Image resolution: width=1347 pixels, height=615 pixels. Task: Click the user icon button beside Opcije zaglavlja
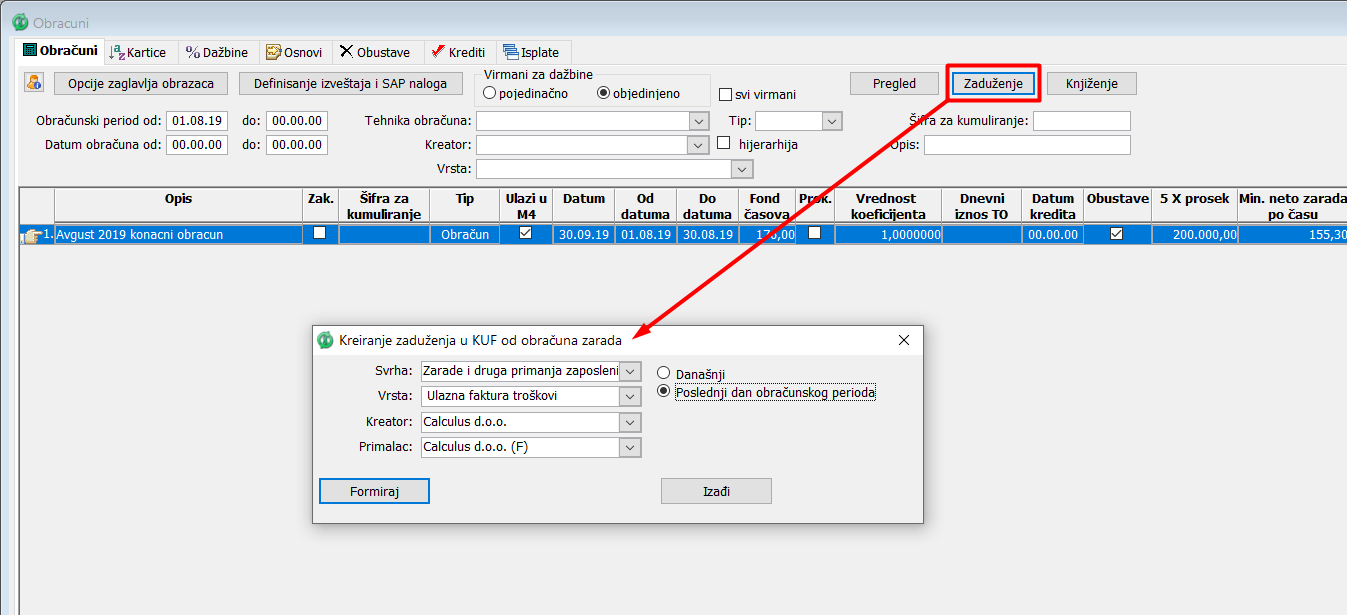(35, 83)
